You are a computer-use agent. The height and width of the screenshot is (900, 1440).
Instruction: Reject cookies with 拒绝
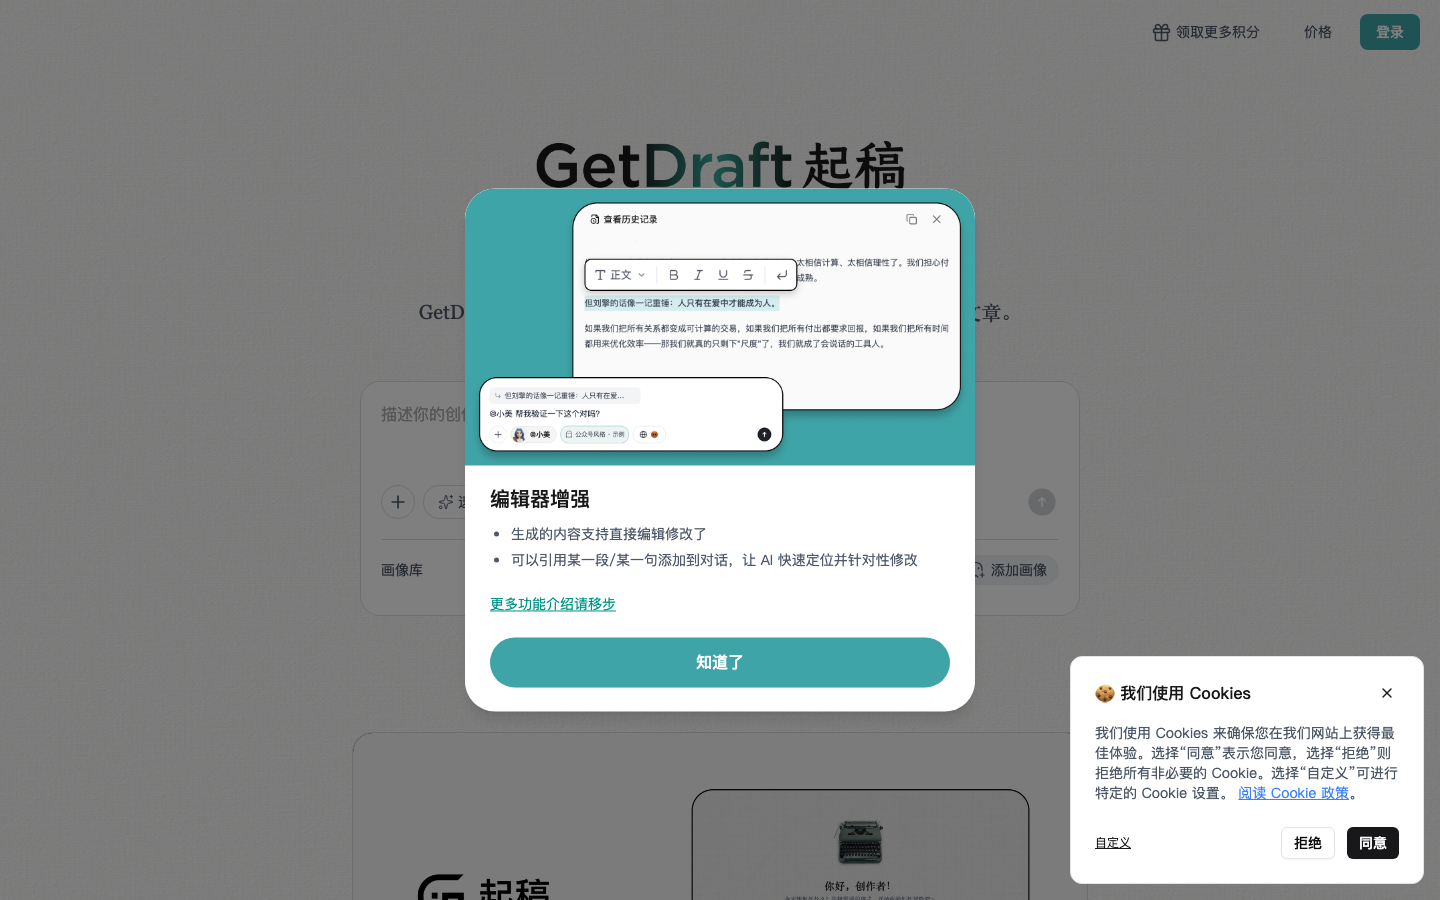click(x=1307, y=843)
